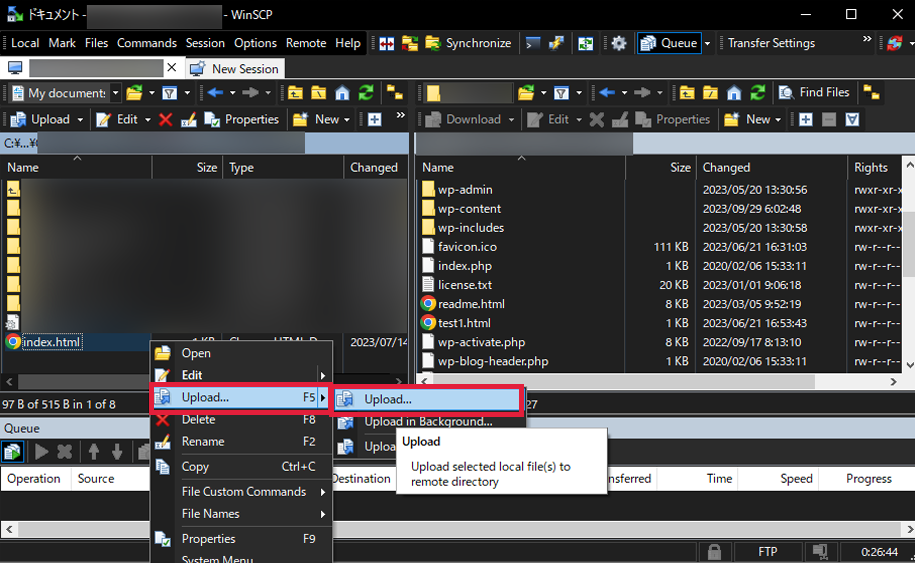The width and height of the screenshot is (915, 563).
Task: Go back in local panel history
Action: tap(215, 93)
